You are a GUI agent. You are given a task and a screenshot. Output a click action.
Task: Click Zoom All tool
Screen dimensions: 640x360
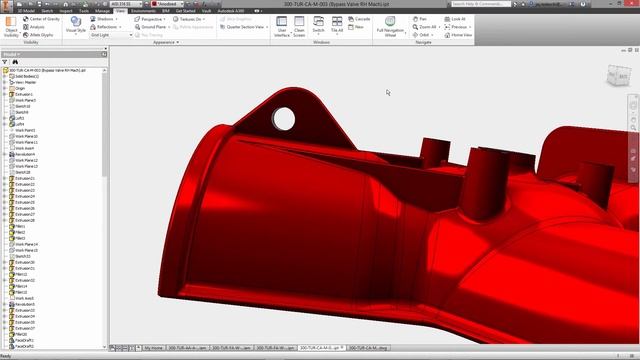[424, 27]
